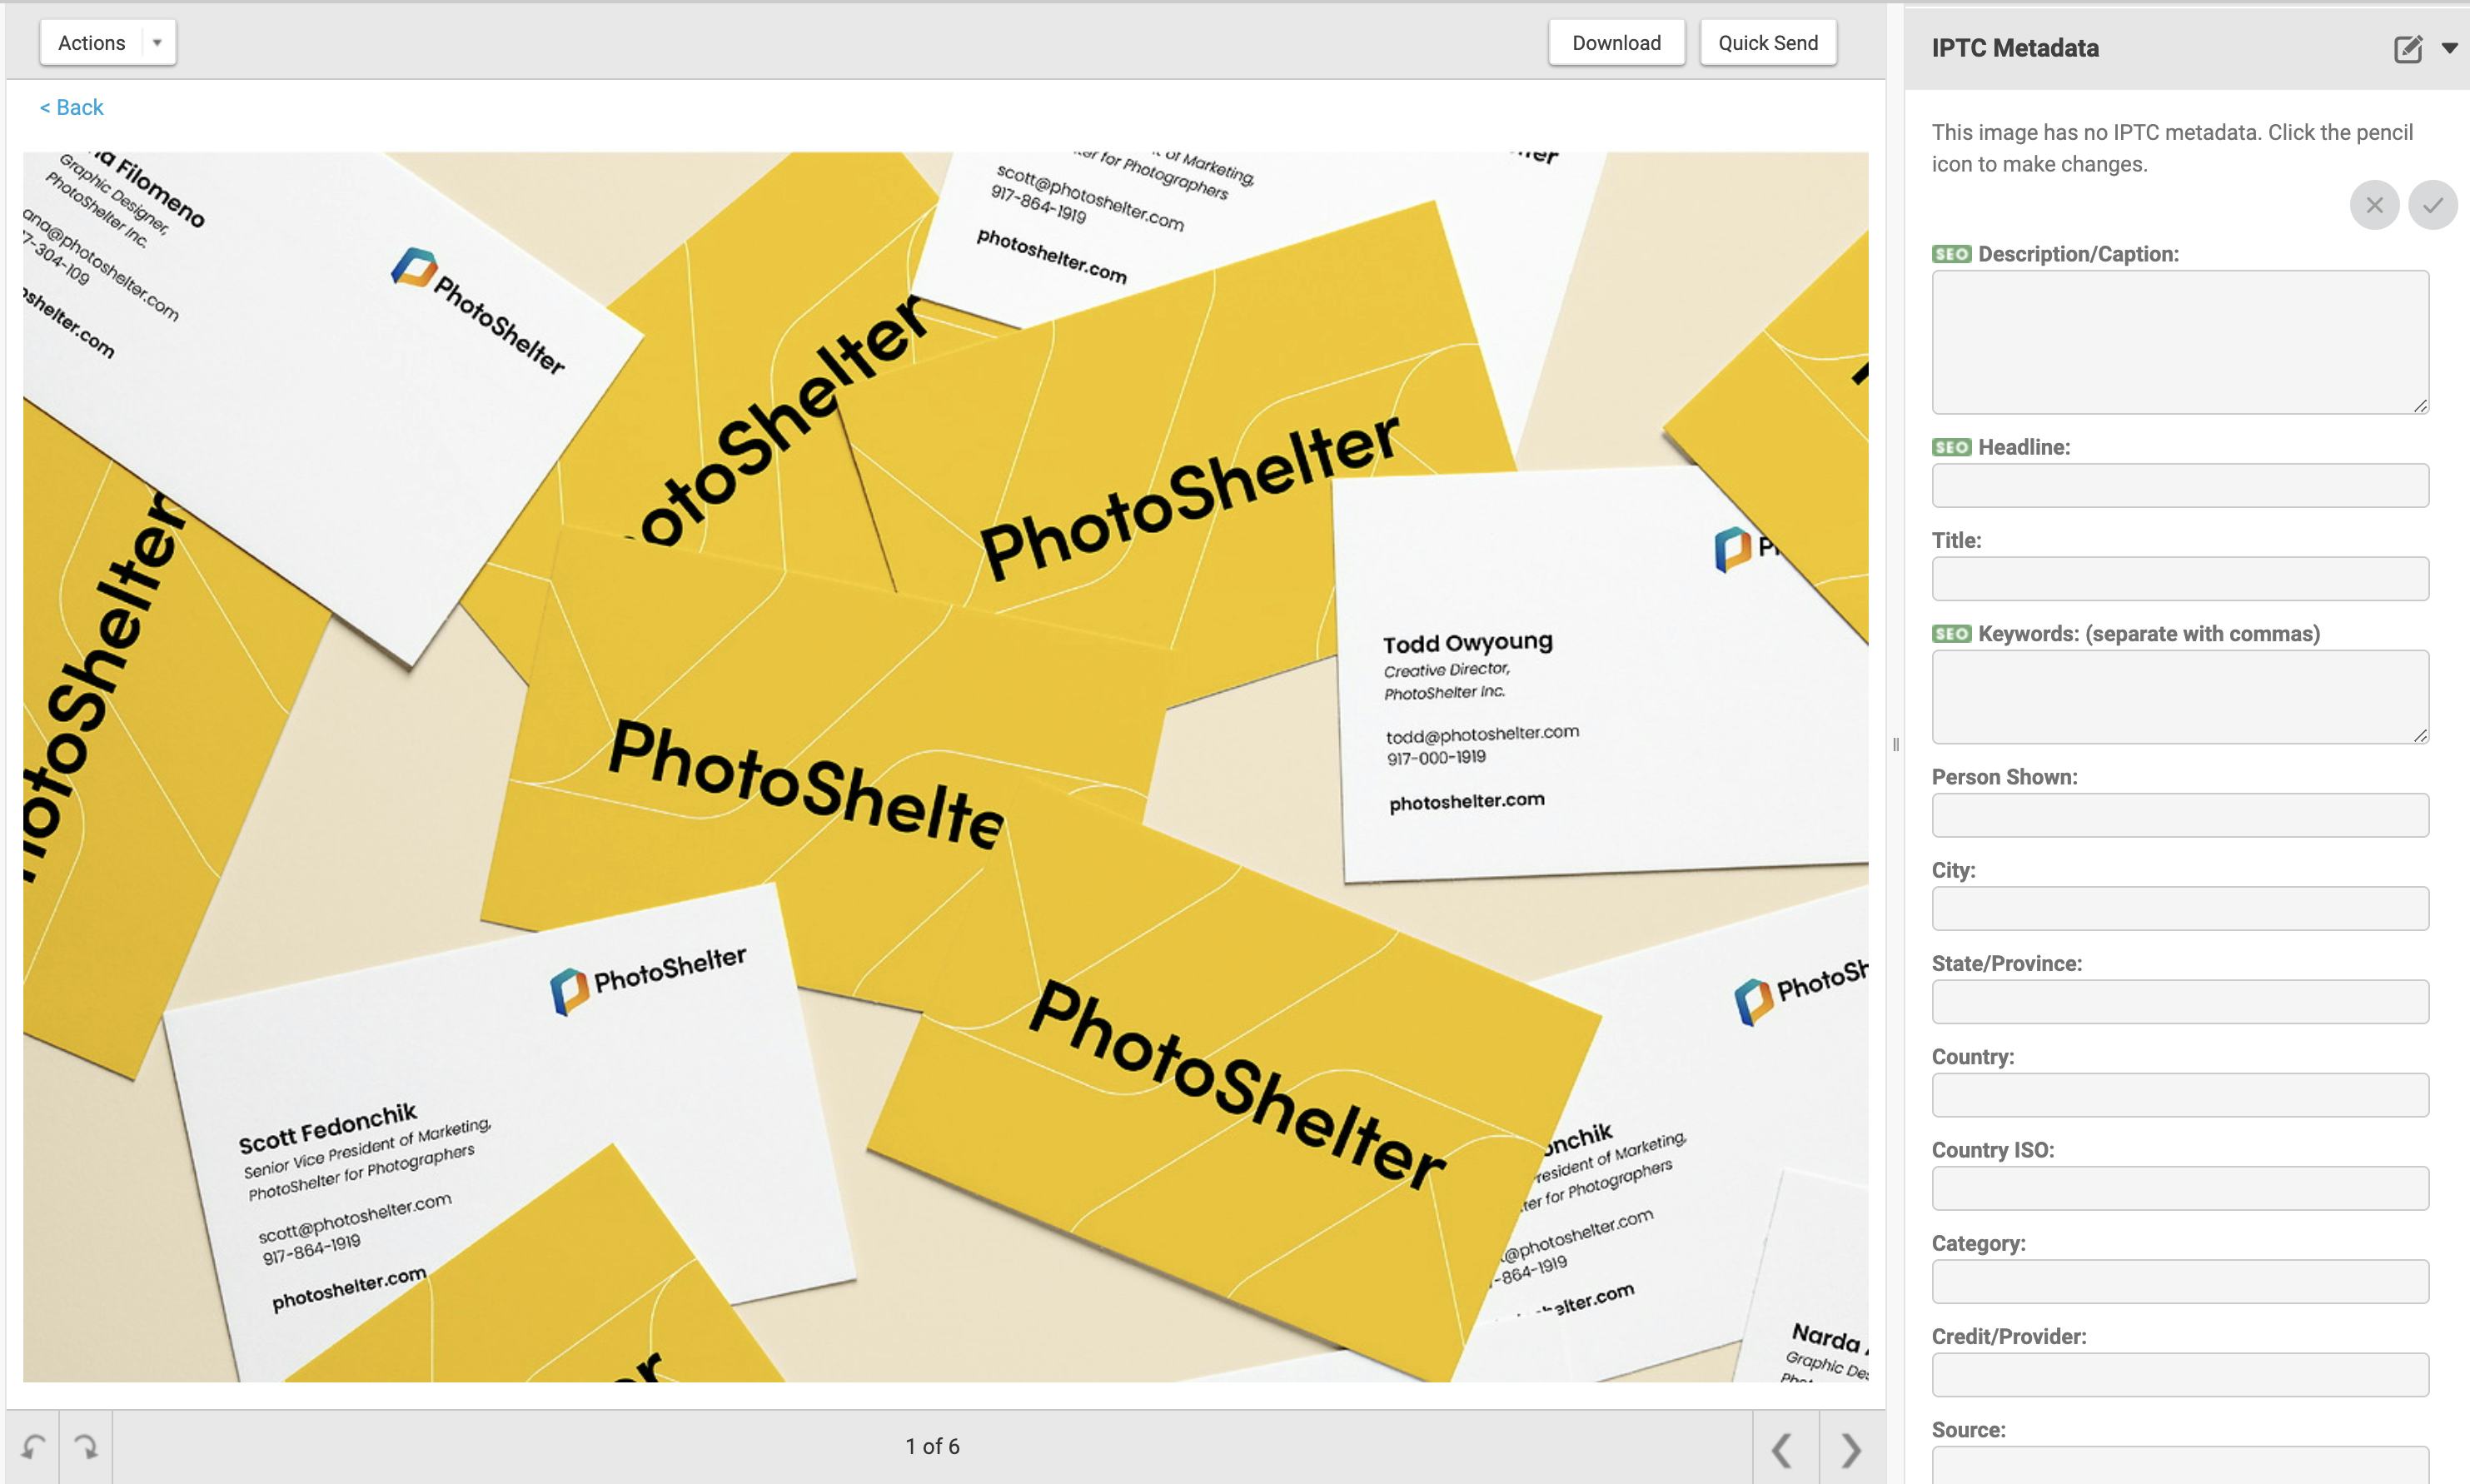Click into the Description/Caption text area
The height and width of the screenshot is (1484, 2470).
(x=2179, y=341)
